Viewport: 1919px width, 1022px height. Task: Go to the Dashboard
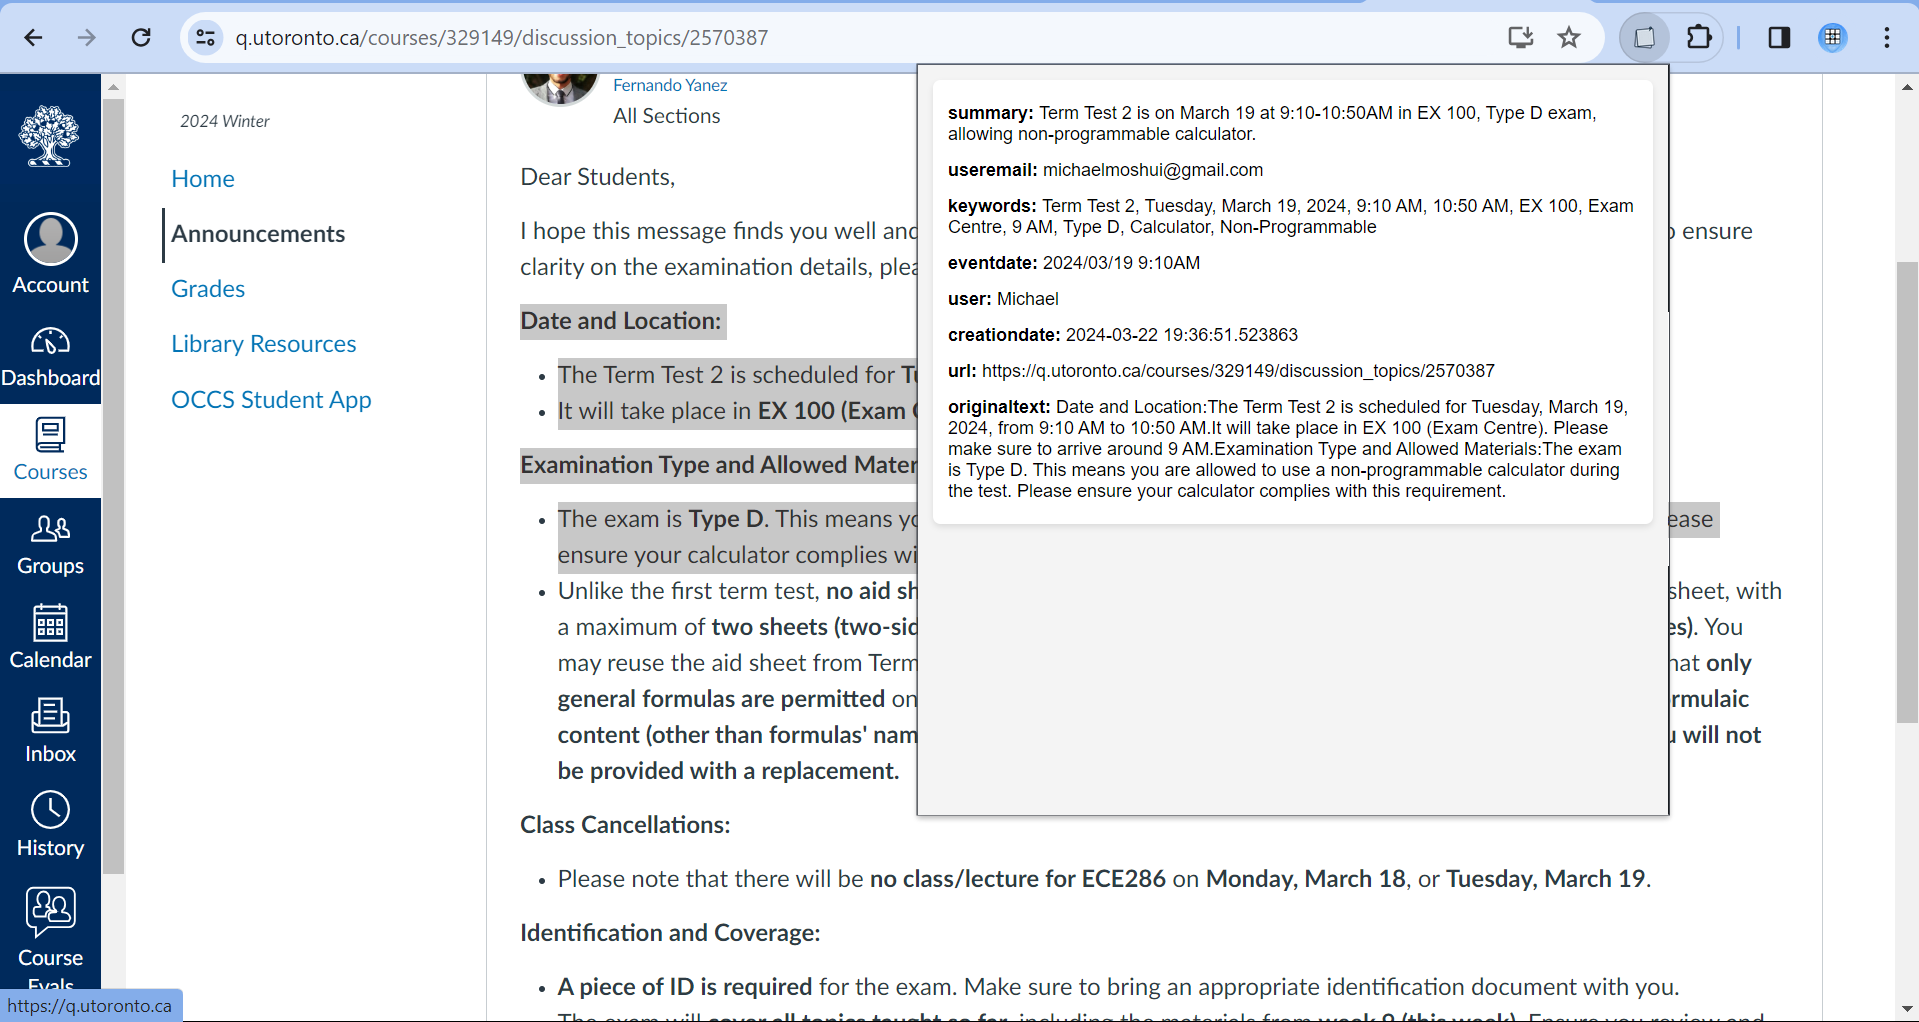point(50,357)
